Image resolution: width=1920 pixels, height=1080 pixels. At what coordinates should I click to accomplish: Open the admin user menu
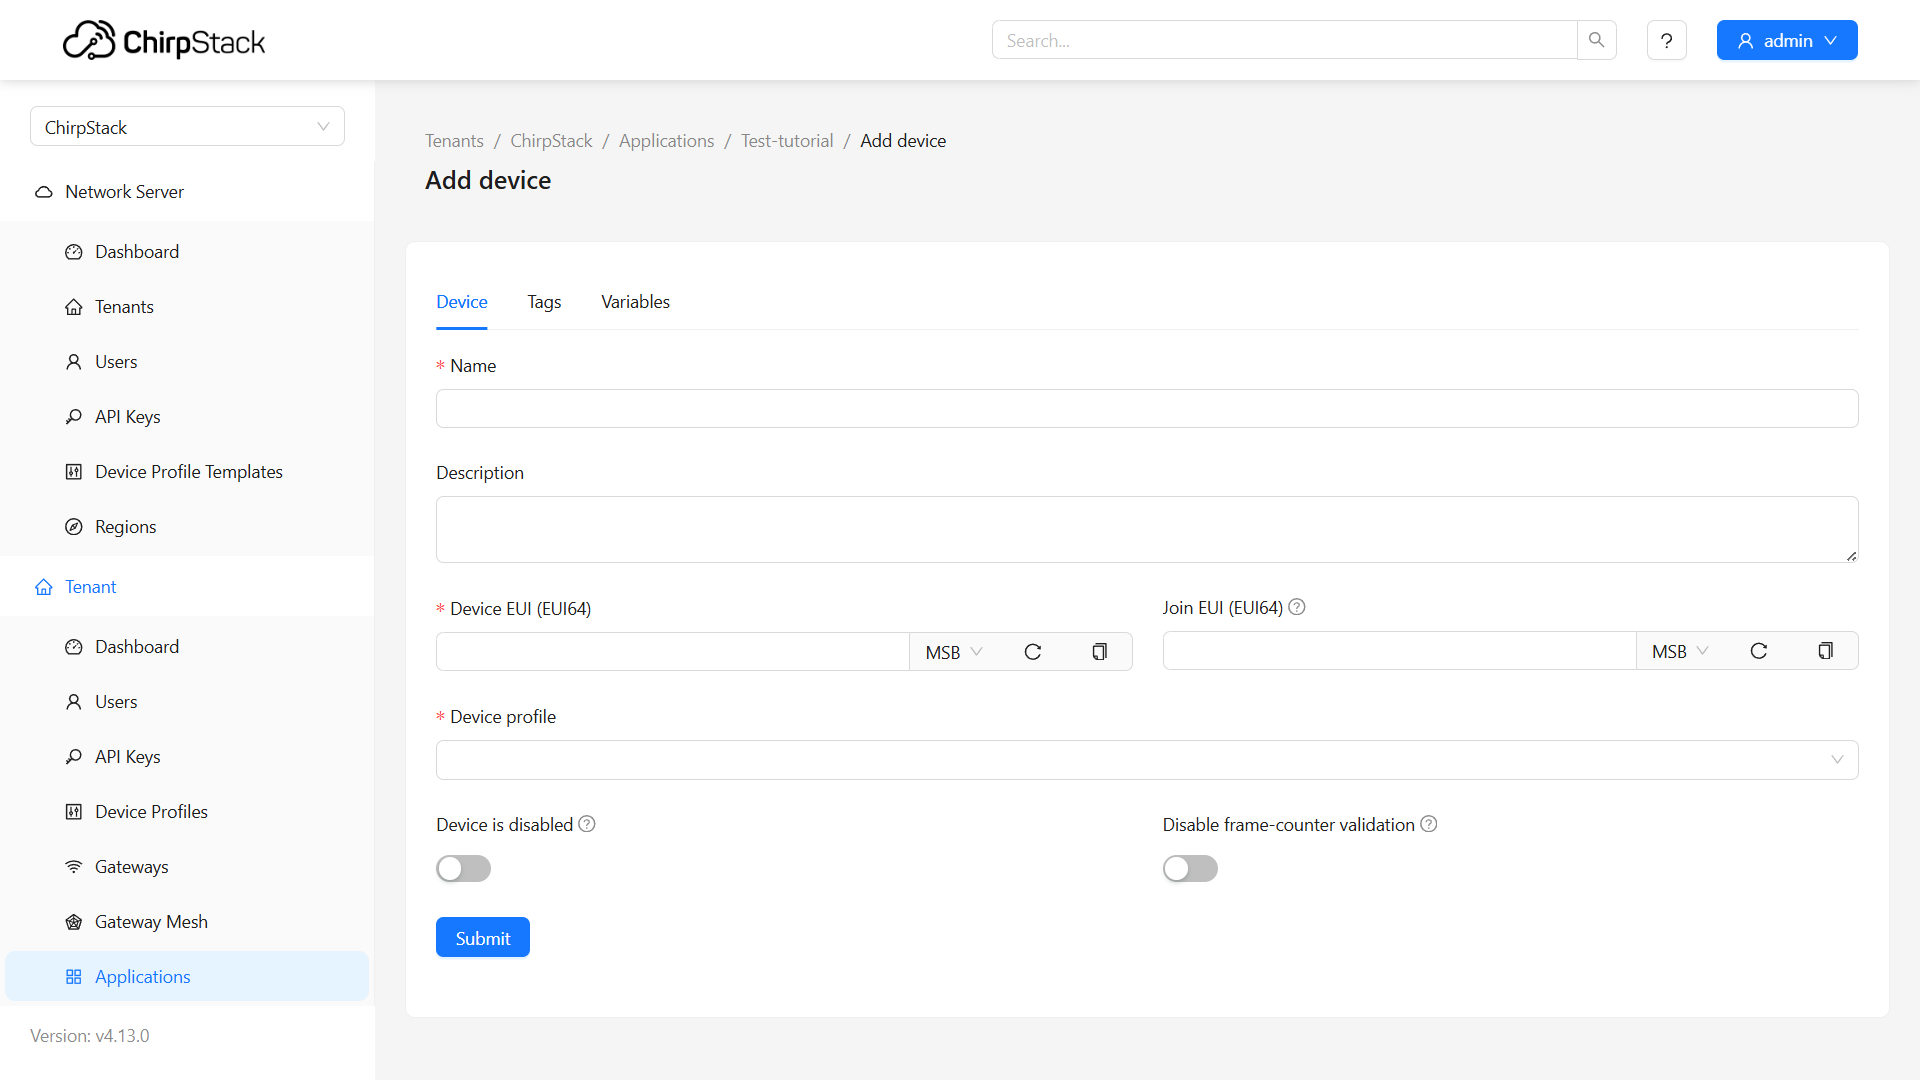pyautogui.click(x=1786, y=40)
